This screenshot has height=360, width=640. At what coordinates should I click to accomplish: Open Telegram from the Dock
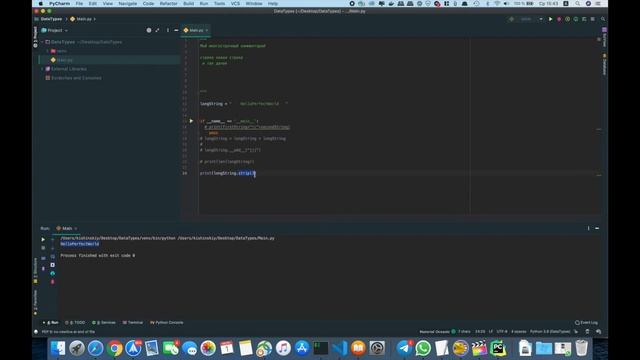tap(404, 348)
